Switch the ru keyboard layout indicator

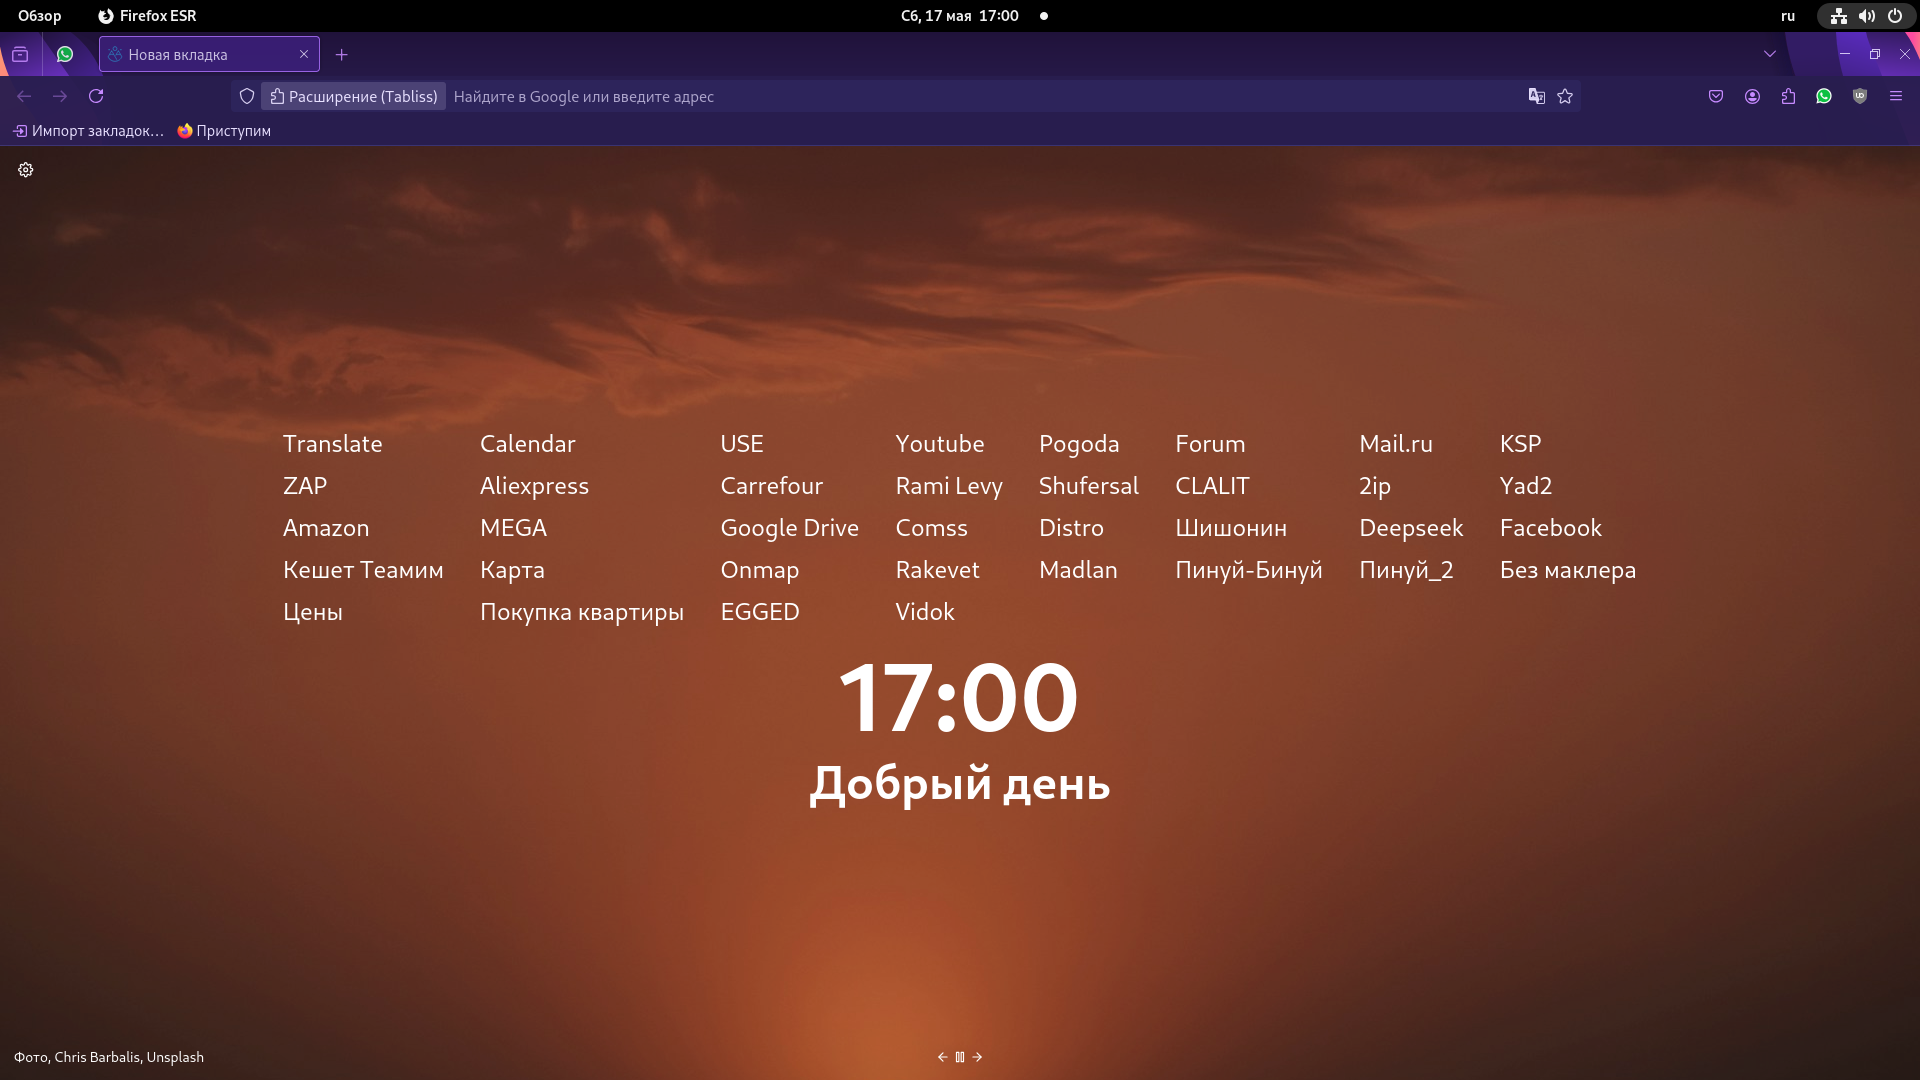1788,16
